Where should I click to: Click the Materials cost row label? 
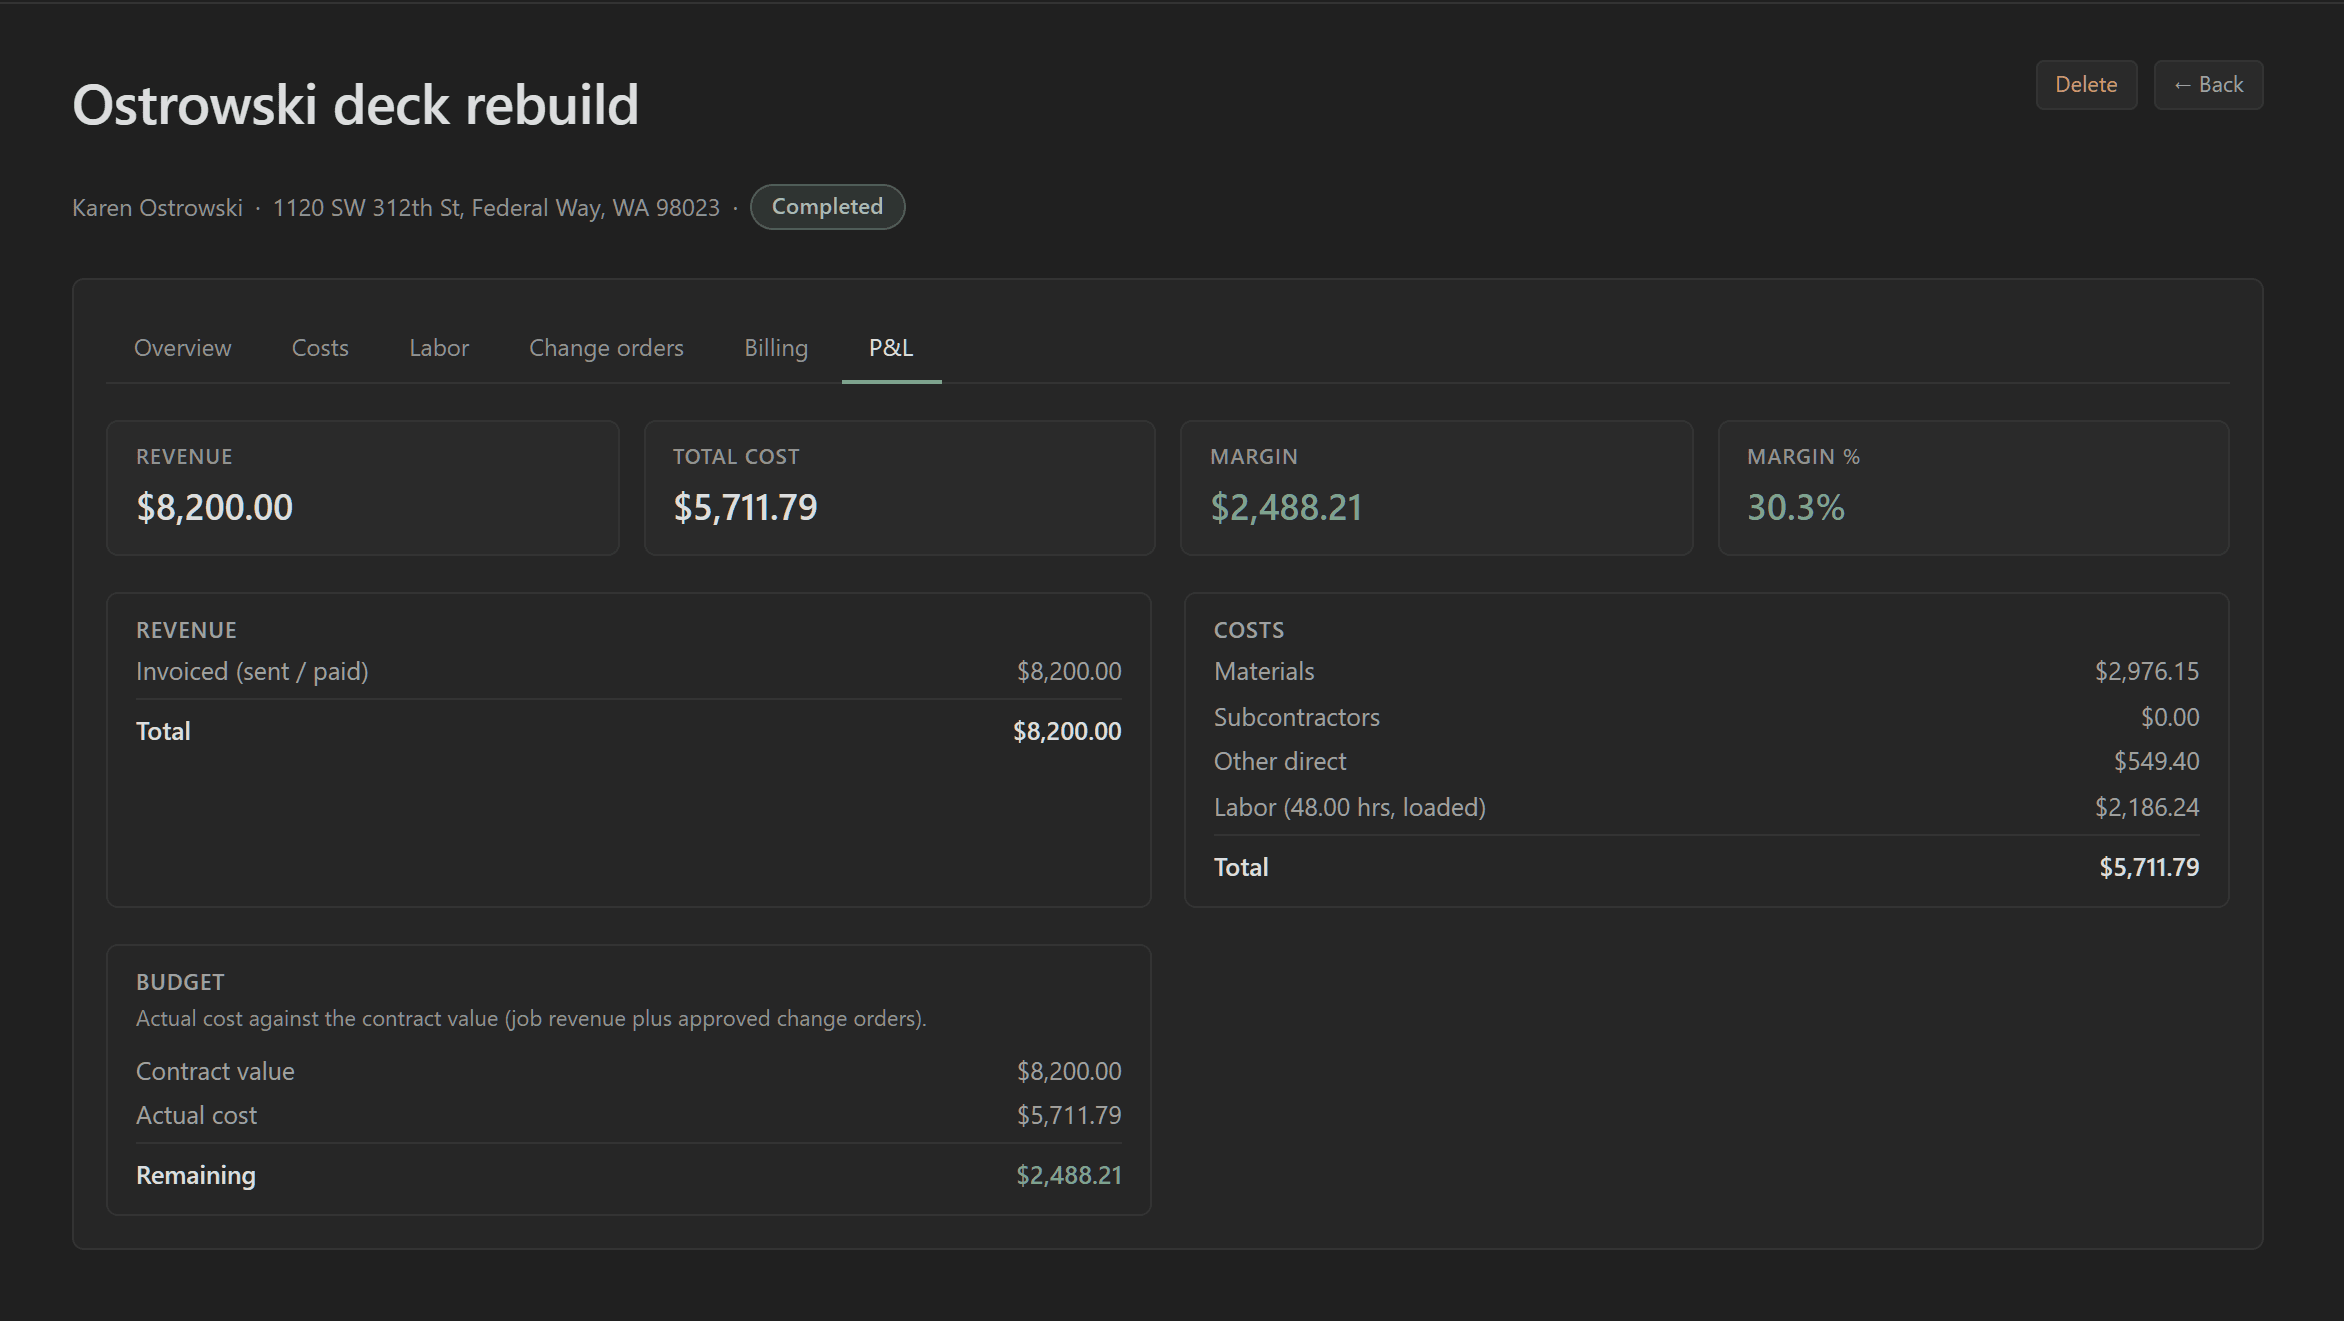[1264, 671]
